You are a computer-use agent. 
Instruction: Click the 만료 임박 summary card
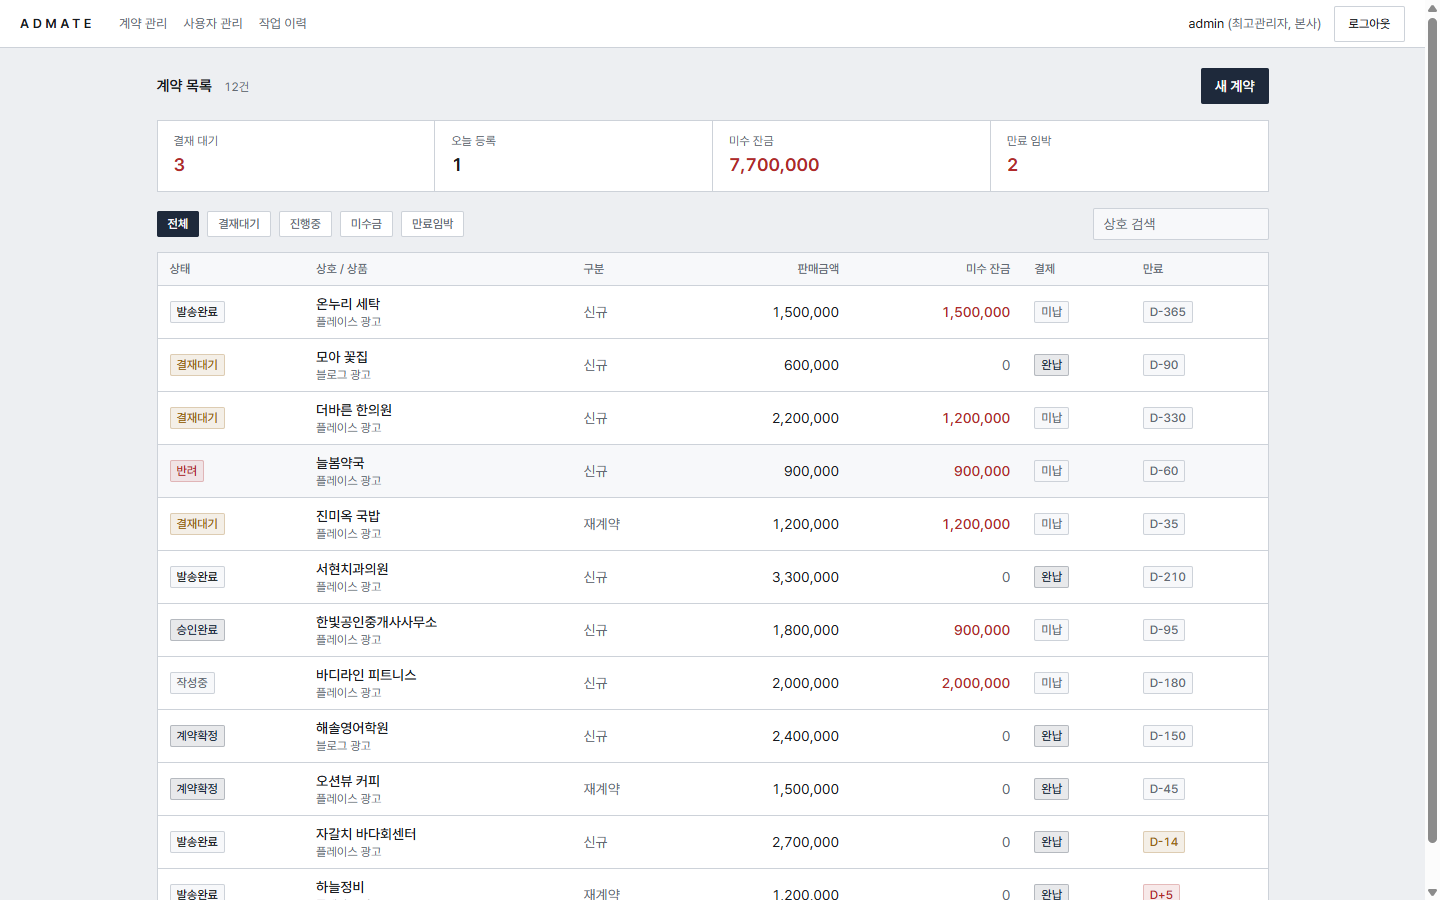coord(1129,156)
